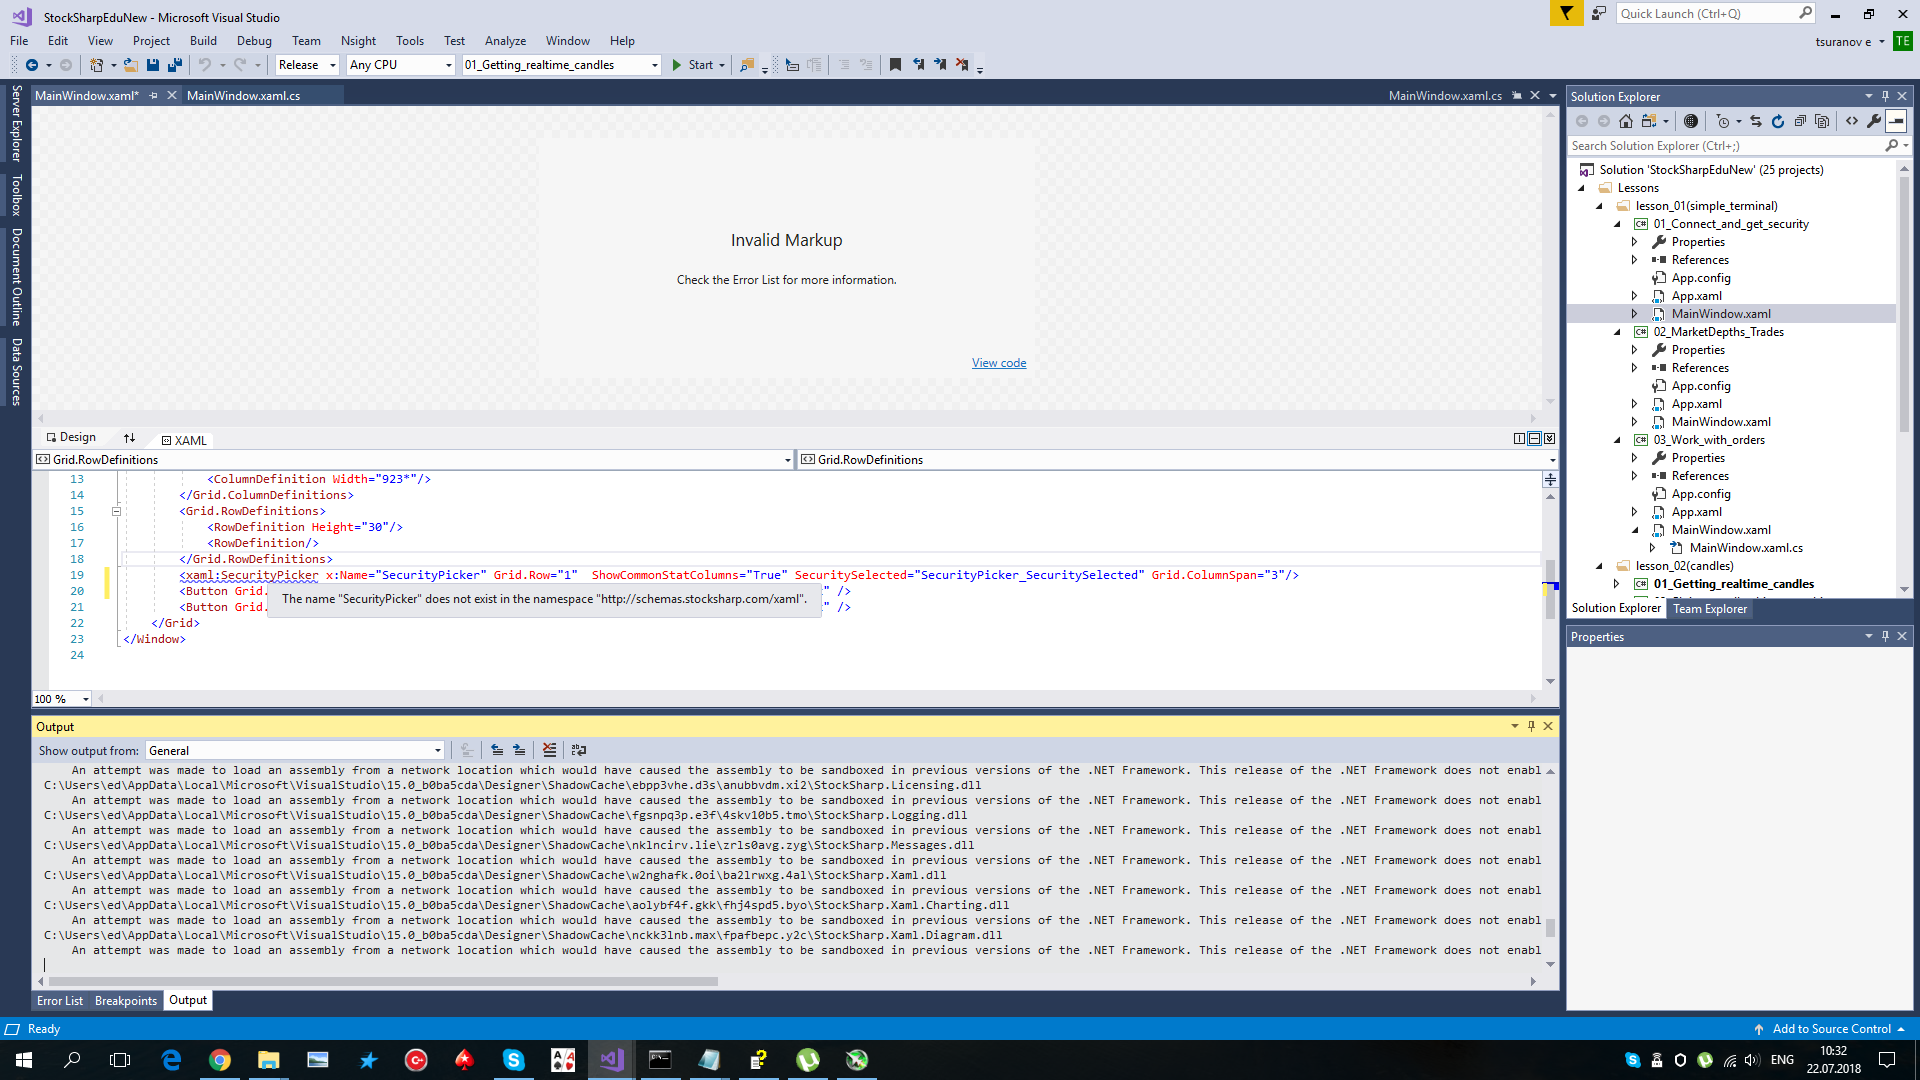Image resolution: width=1920 pixels, height=1080 pixels.
Task: Toggle Preview Selected Items in Solution Explorer
Action: [1896, 121]
